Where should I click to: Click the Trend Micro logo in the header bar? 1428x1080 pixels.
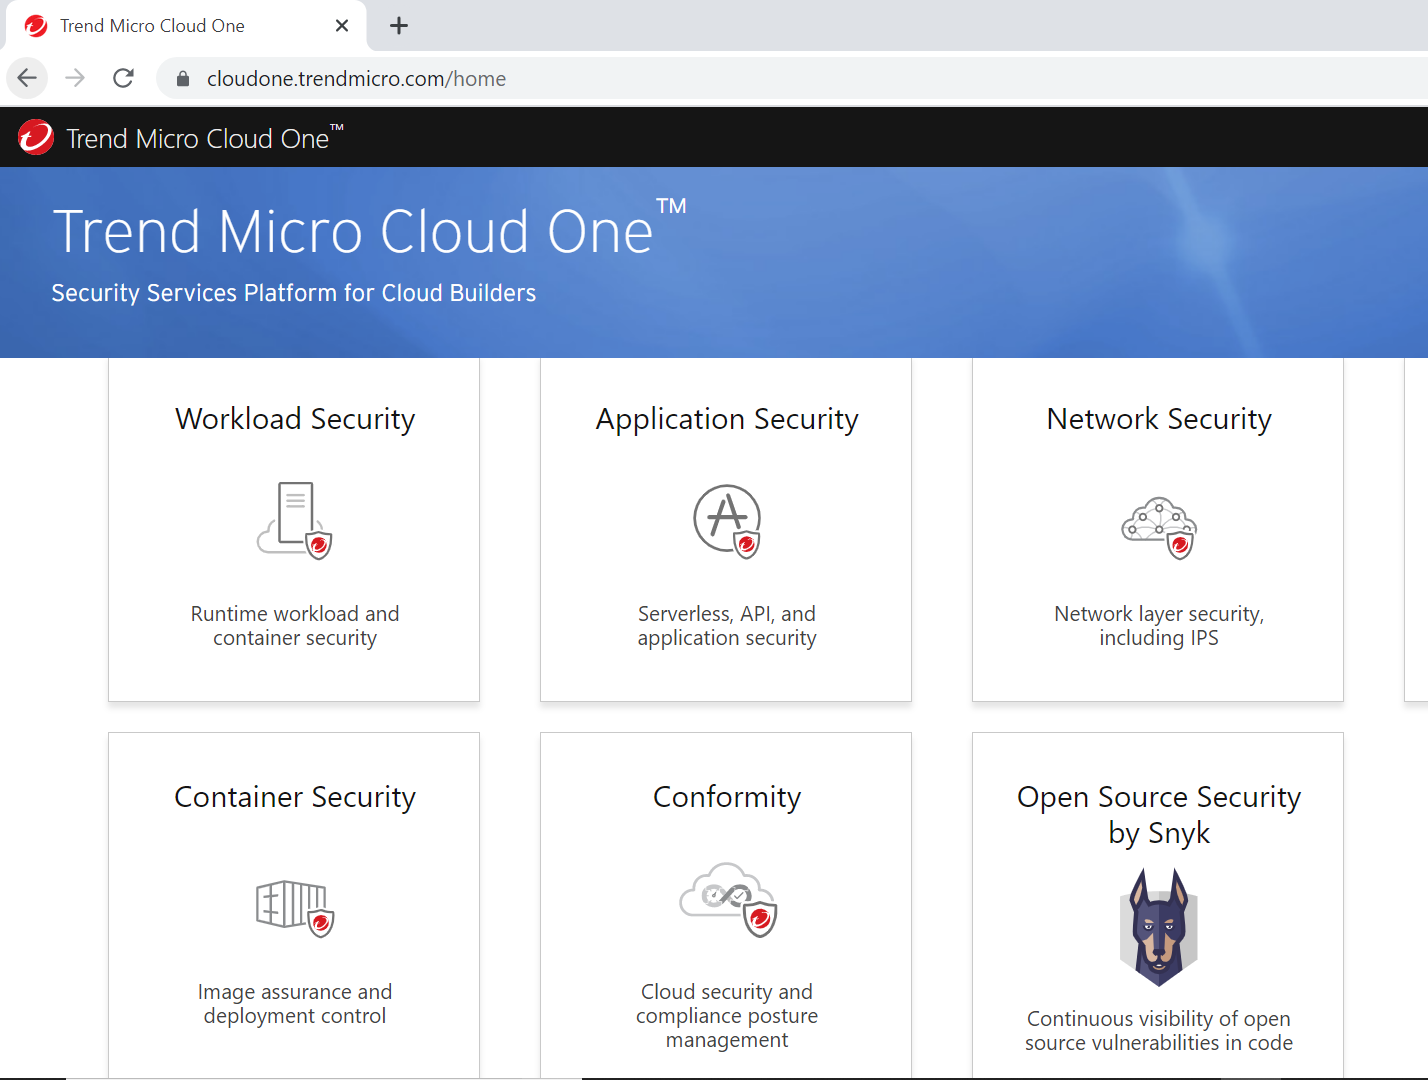coord(36,137)
